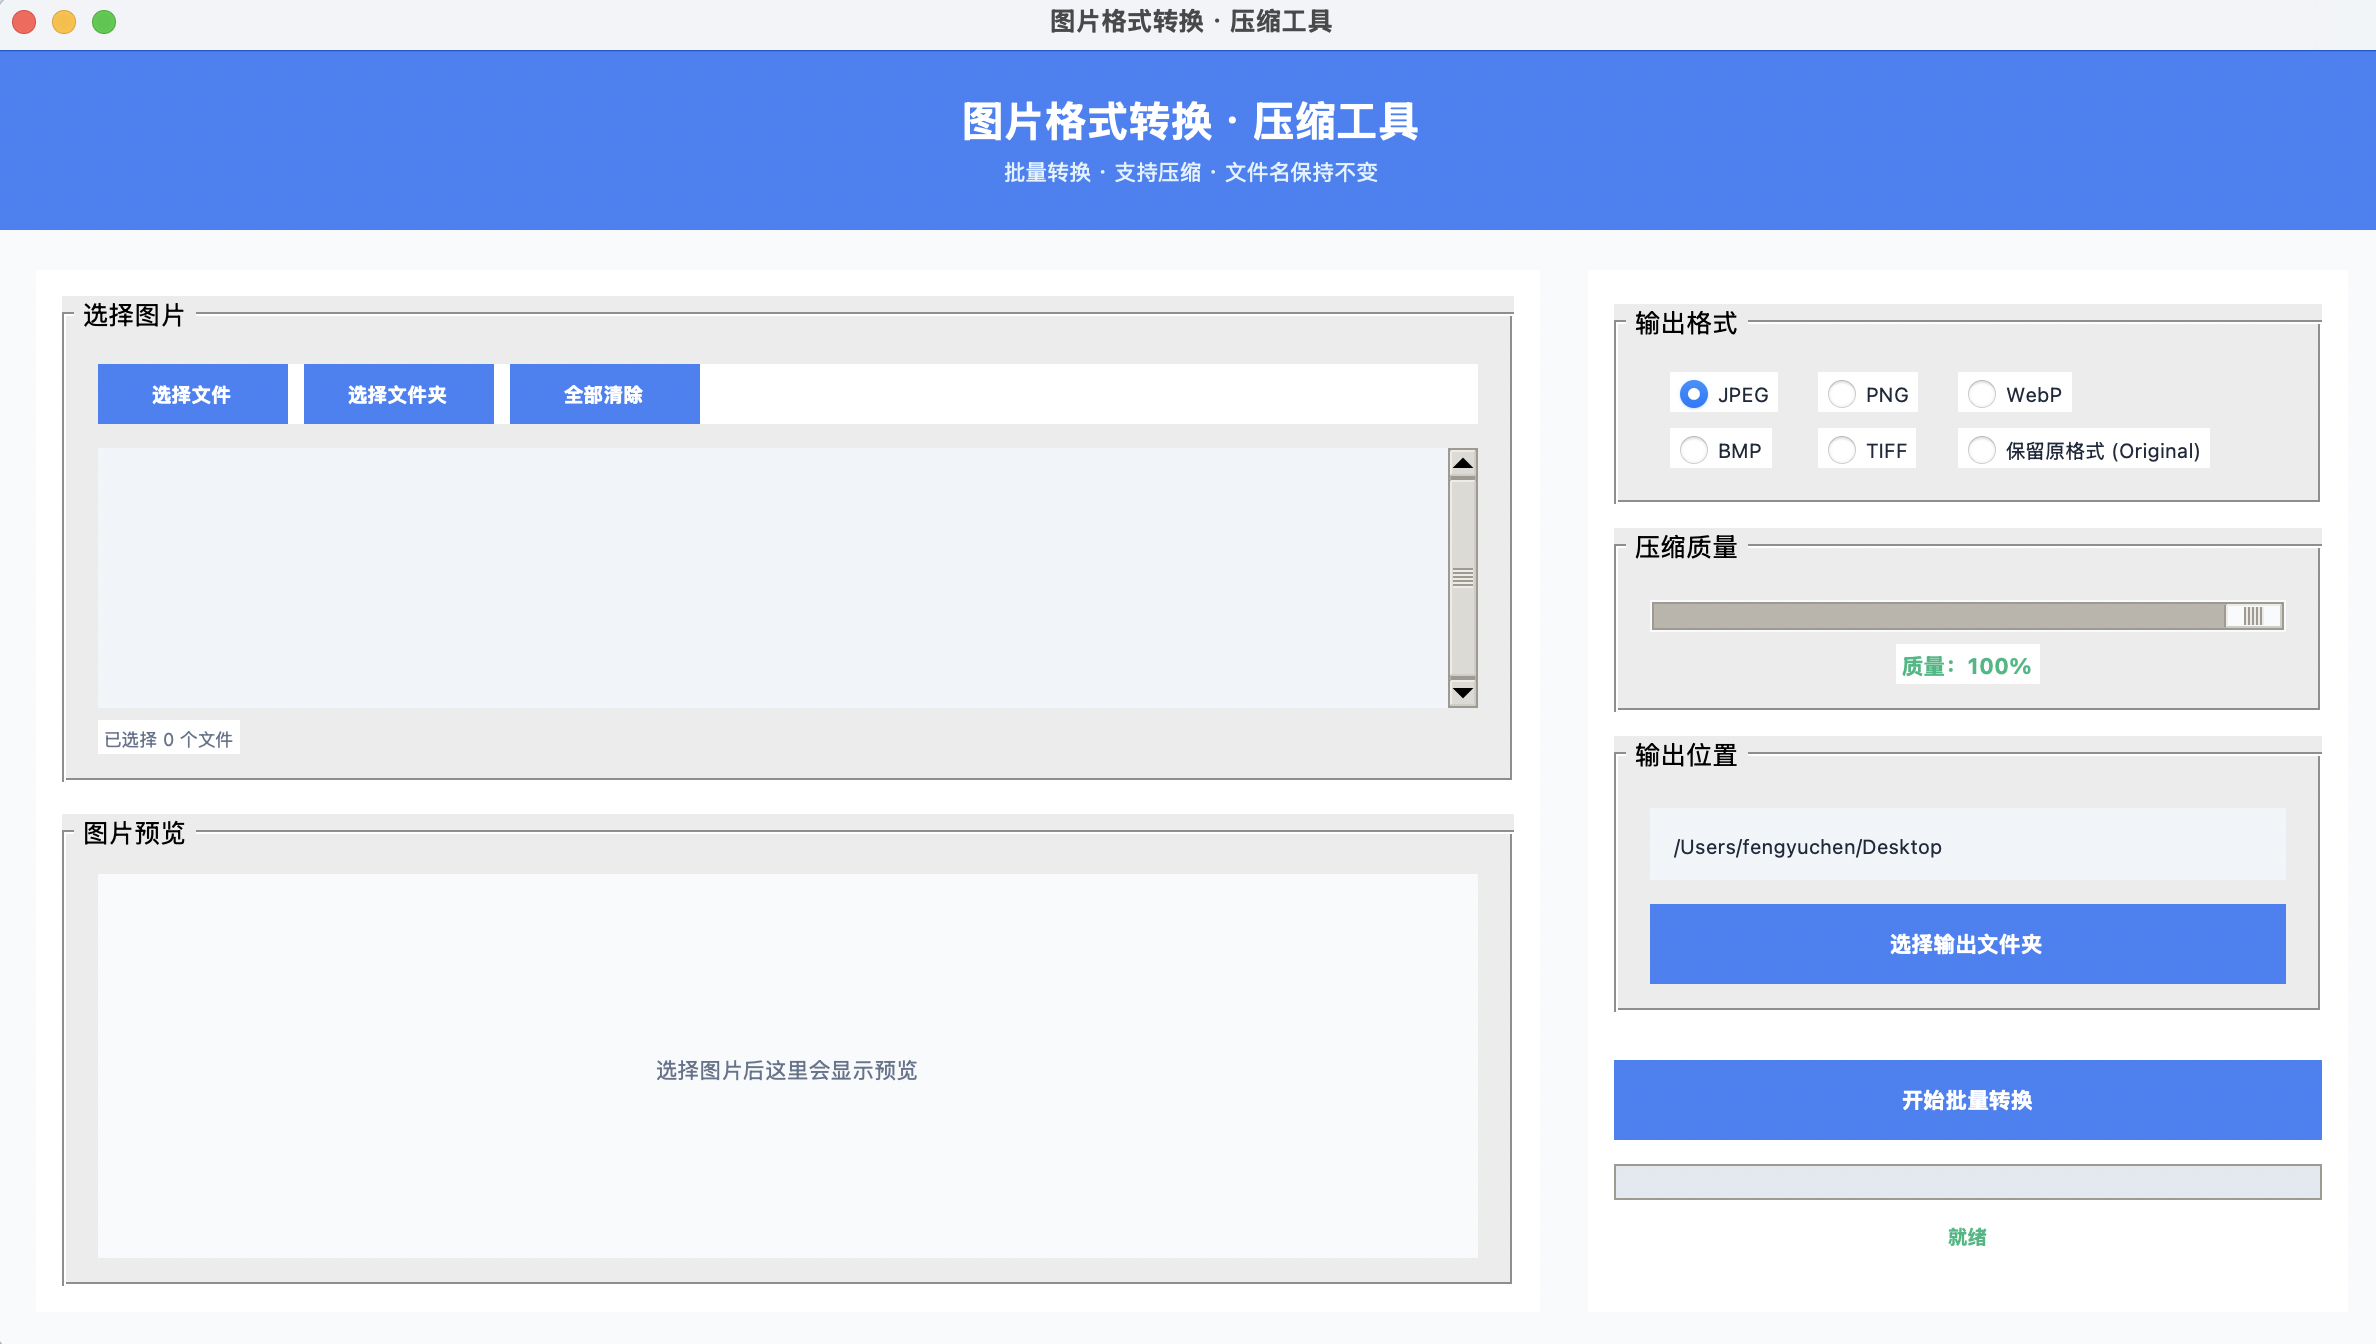This screenshot has height=1344, width=2376.
Task: Click the green macOS zoom window button
Action: 104,22
